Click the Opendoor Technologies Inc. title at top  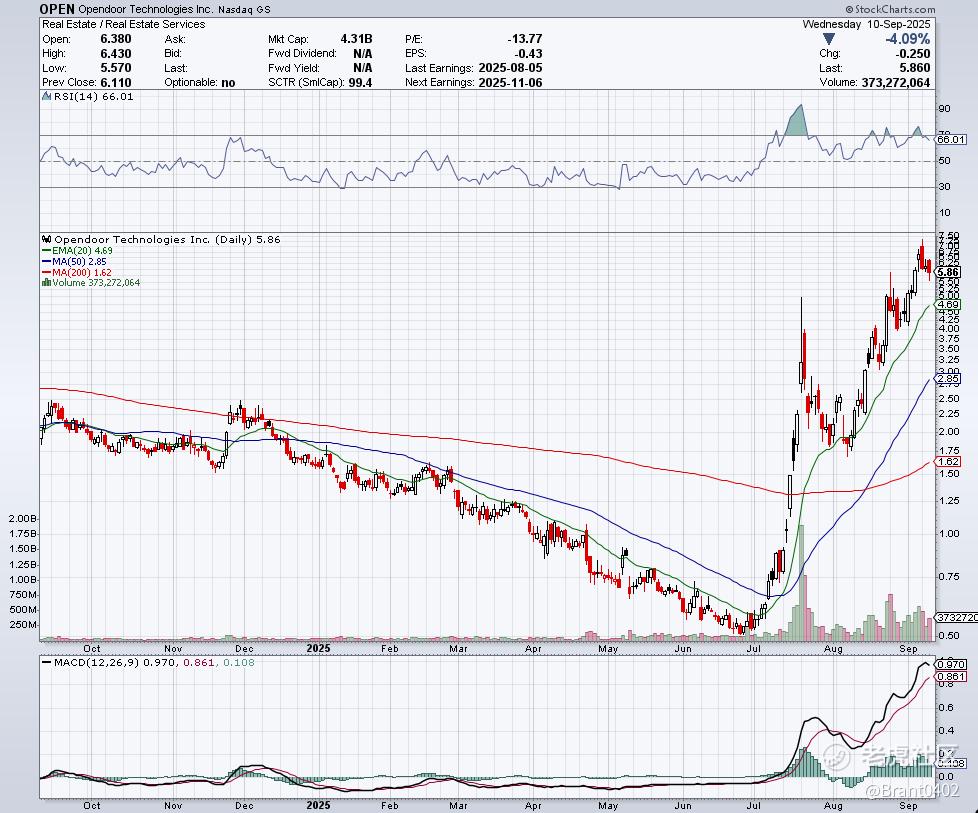click(147, 9)
